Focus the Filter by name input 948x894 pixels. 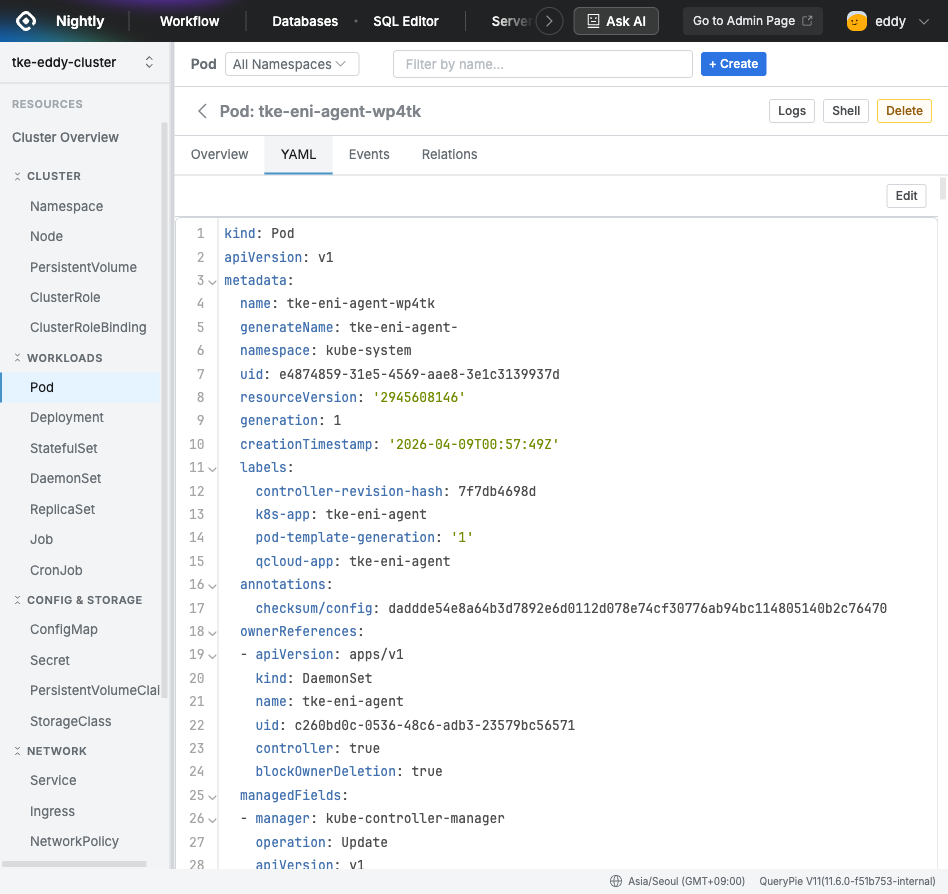click(542, 64)
